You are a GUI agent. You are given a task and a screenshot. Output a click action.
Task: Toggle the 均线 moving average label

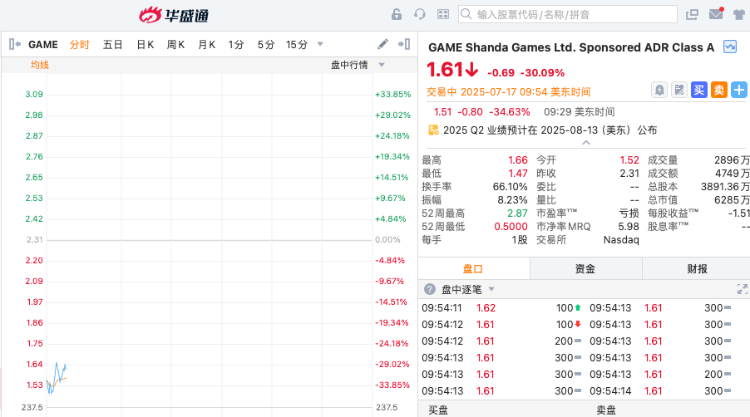pyautogui.click(x=40, y=65)
